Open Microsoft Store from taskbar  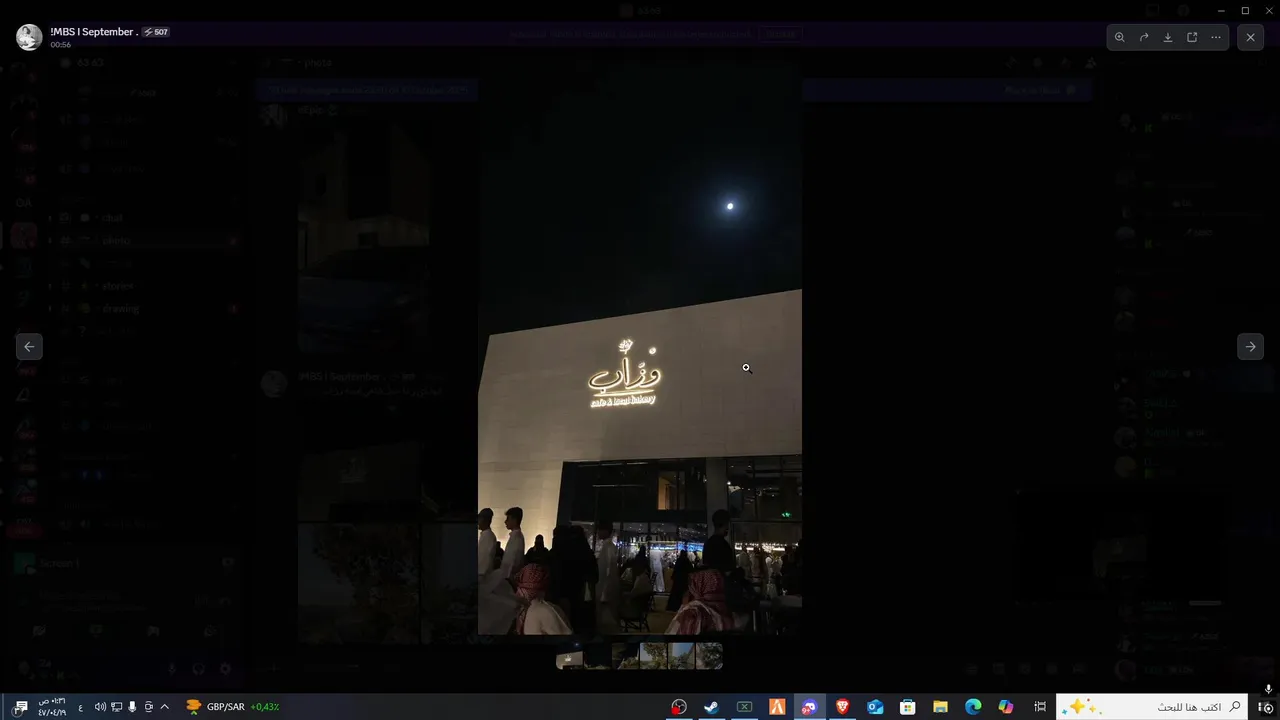[x=907, y=707]
